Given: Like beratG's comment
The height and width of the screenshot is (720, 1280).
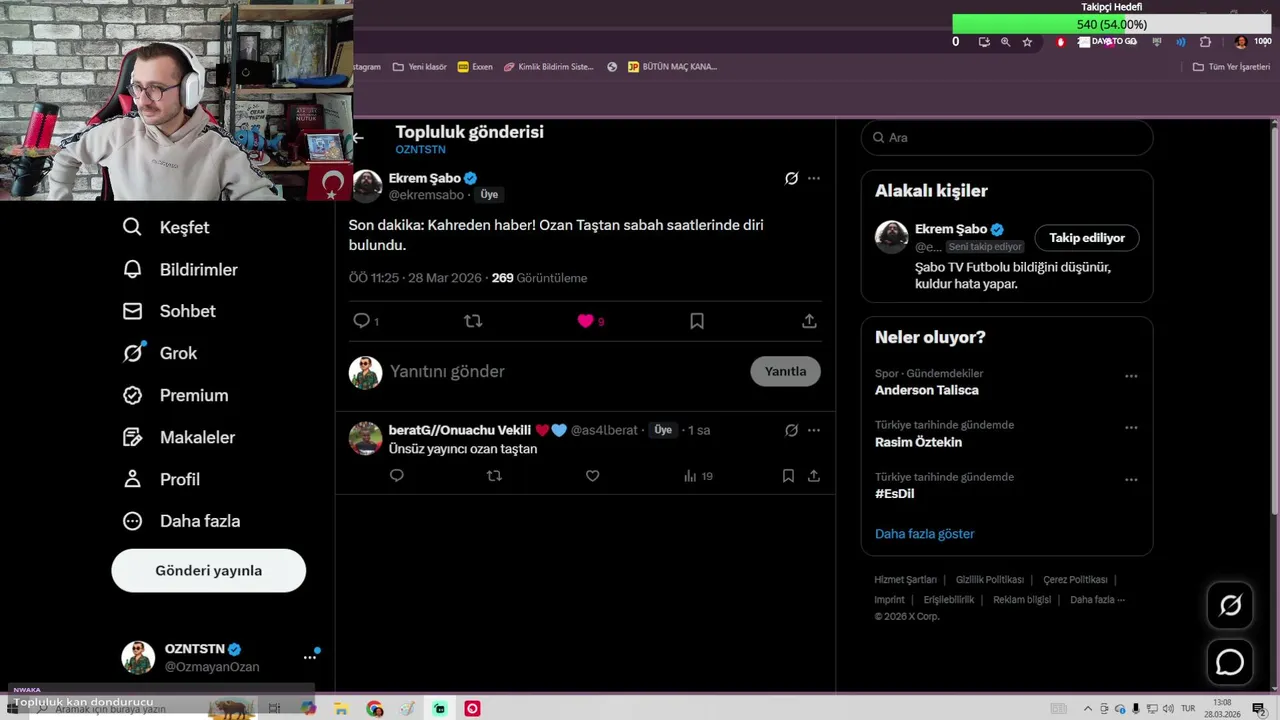Looking at the screenshot, I should [592, 476].
